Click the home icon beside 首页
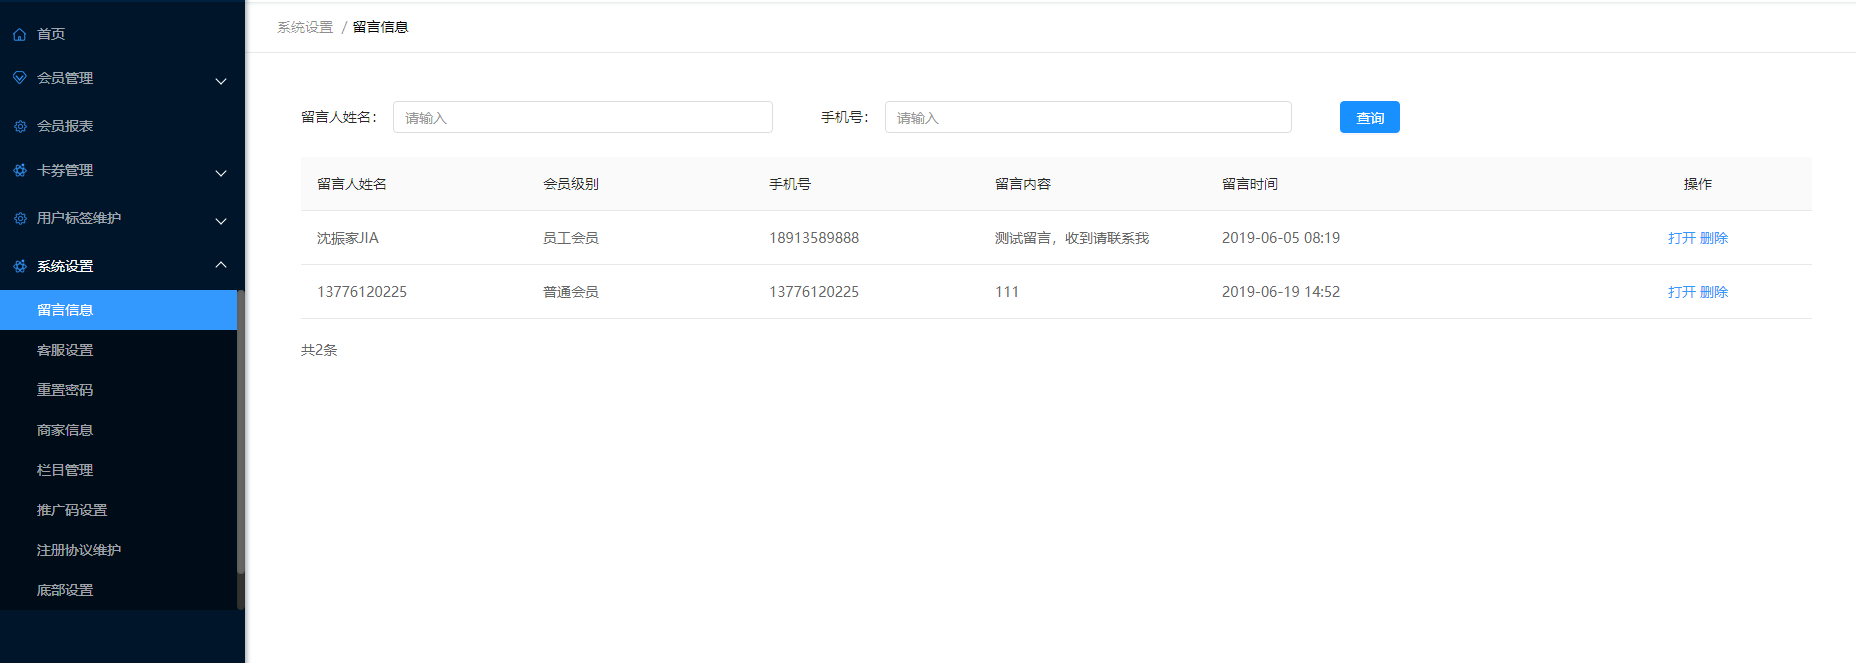 click(x=20, y=35)
